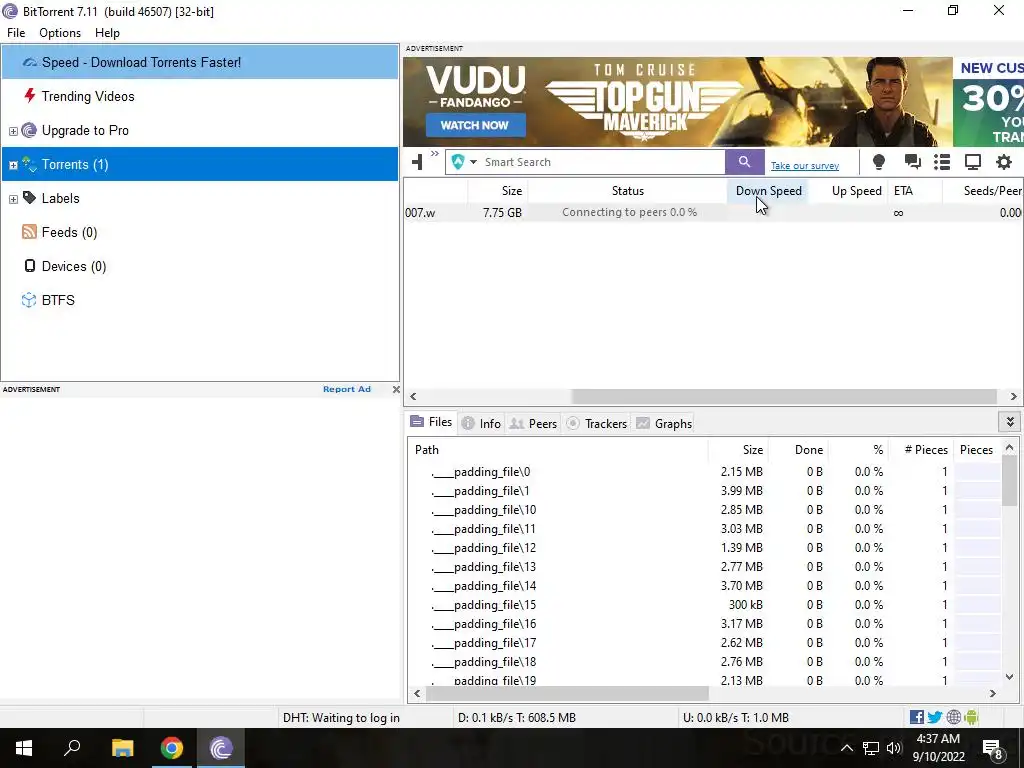Viewport: 1024px width, 768px height.
Task: Select the 7.75 GB torrent row
Action: pos(713,212)
